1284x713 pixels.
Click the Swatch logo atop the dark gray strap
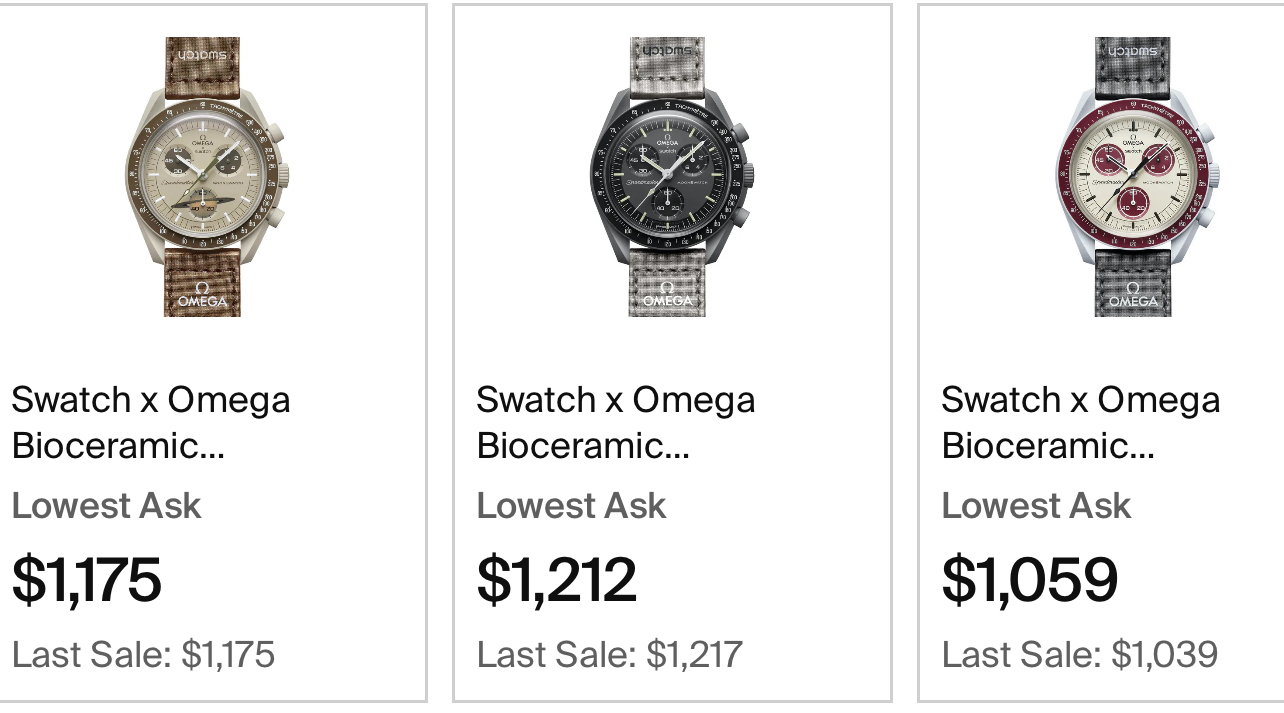(1132, 50)
